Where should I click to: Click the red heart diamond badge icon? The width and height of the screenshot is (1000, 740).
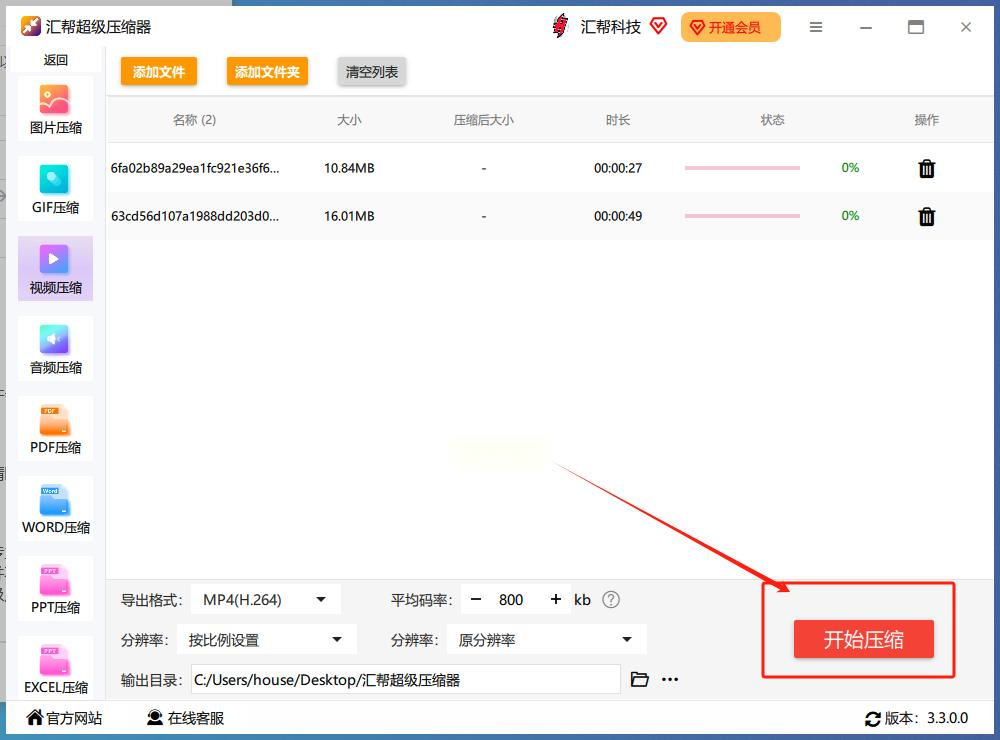click(x=658, y=26)
